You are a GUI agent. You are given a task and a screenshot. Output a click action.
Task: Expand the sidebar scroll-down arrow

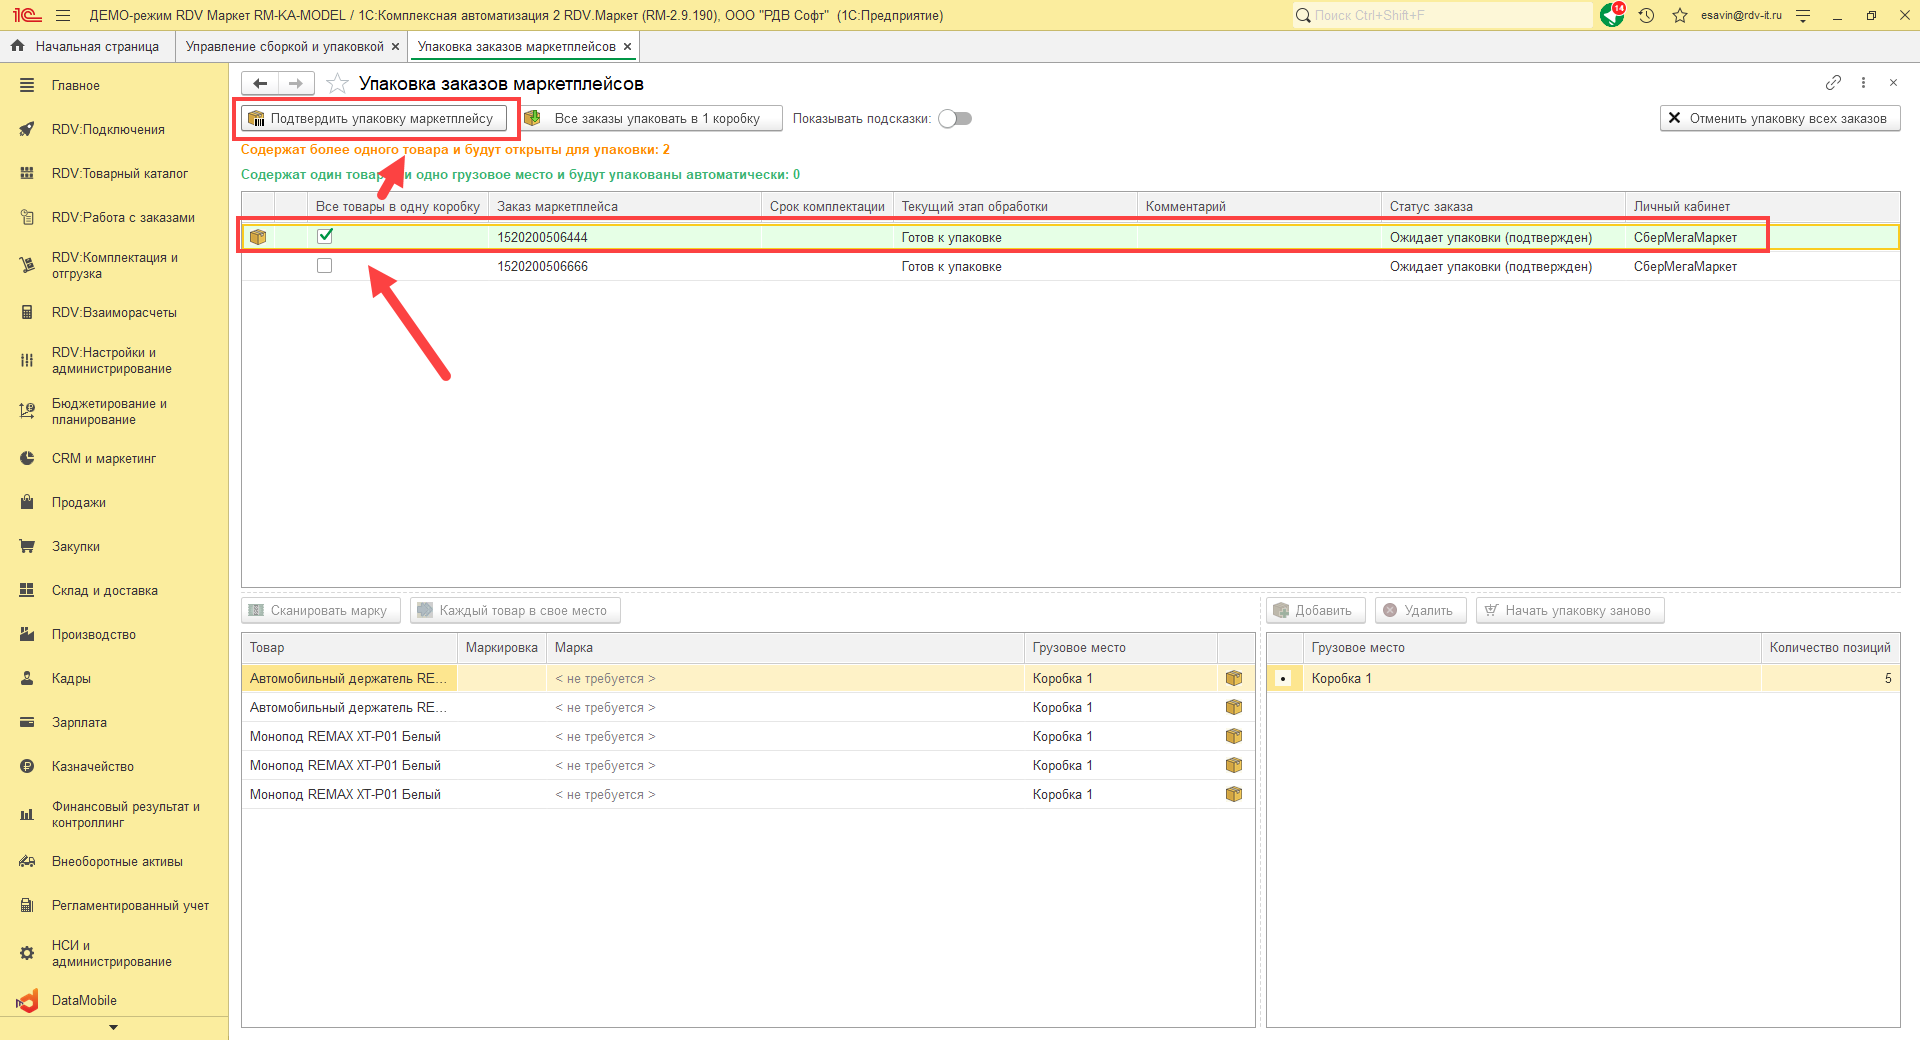113,1027
